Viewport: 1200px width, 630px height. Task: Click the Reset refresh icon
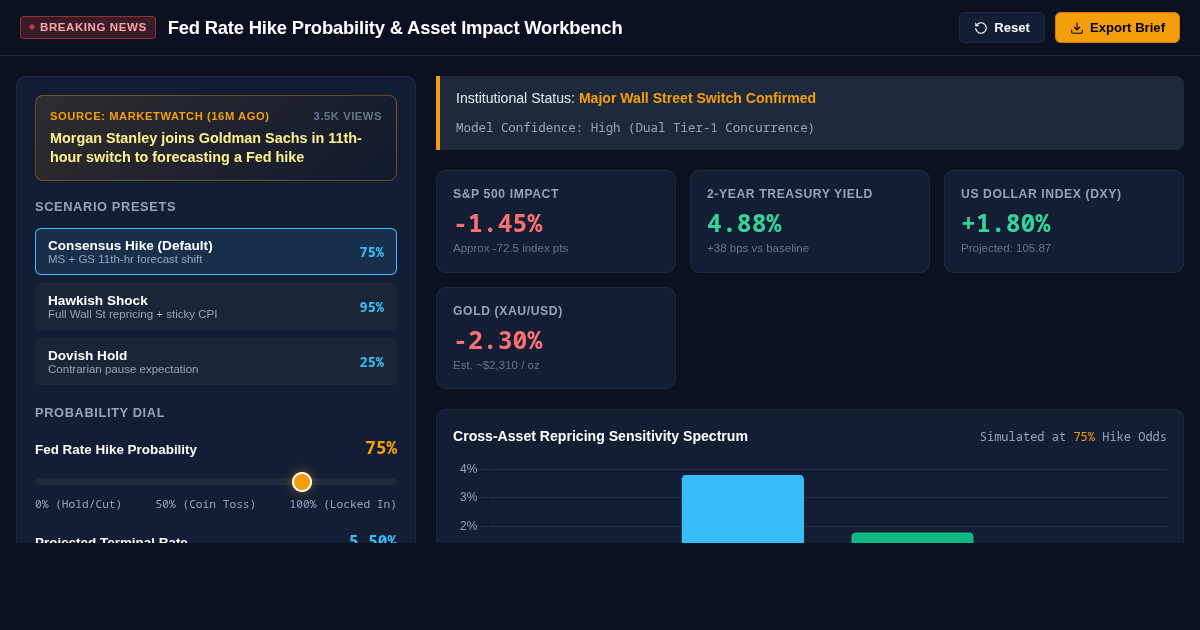981,28
